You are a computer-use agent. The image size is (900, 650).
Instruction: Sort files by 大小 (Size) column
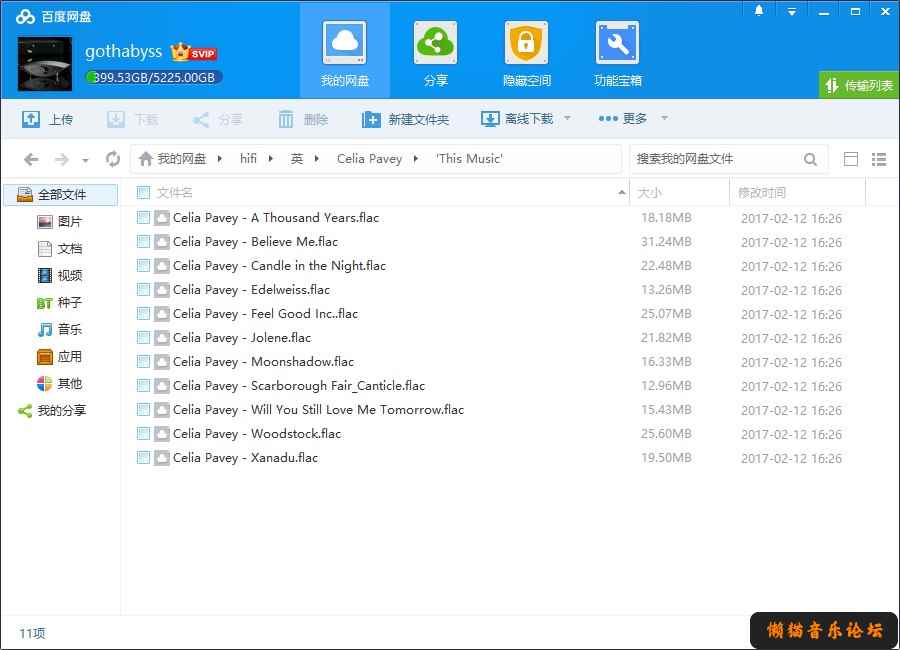click(x=649, y=192)
